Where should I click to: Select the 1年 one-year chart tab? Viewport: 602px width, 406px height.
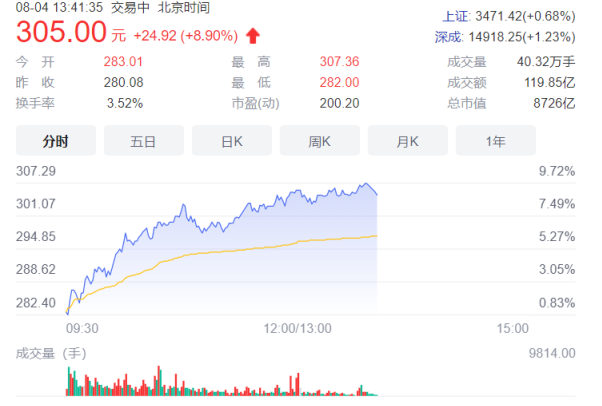[x=496, y=141]
